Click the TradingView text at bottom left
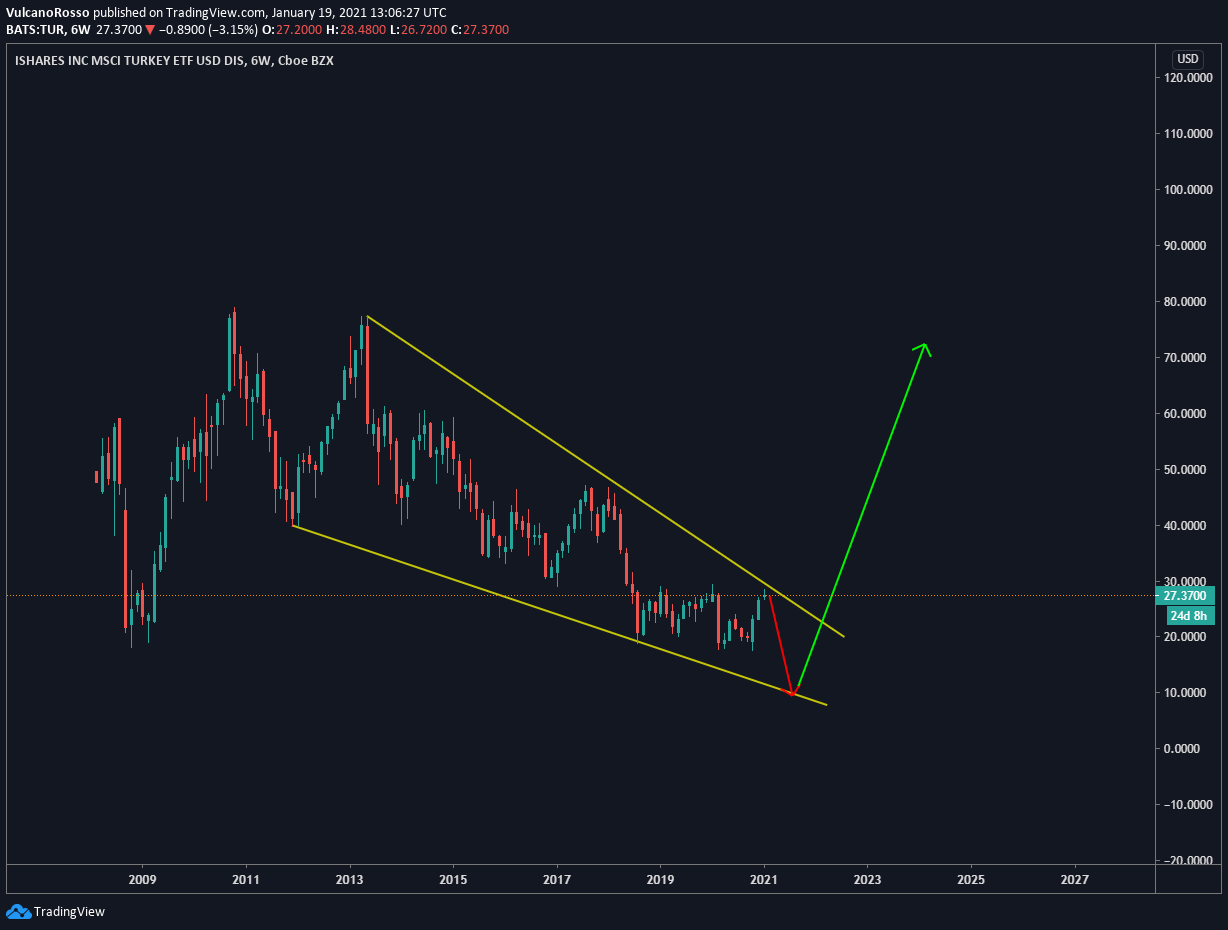Screen dimensions: 1228x930 [69, 912]
